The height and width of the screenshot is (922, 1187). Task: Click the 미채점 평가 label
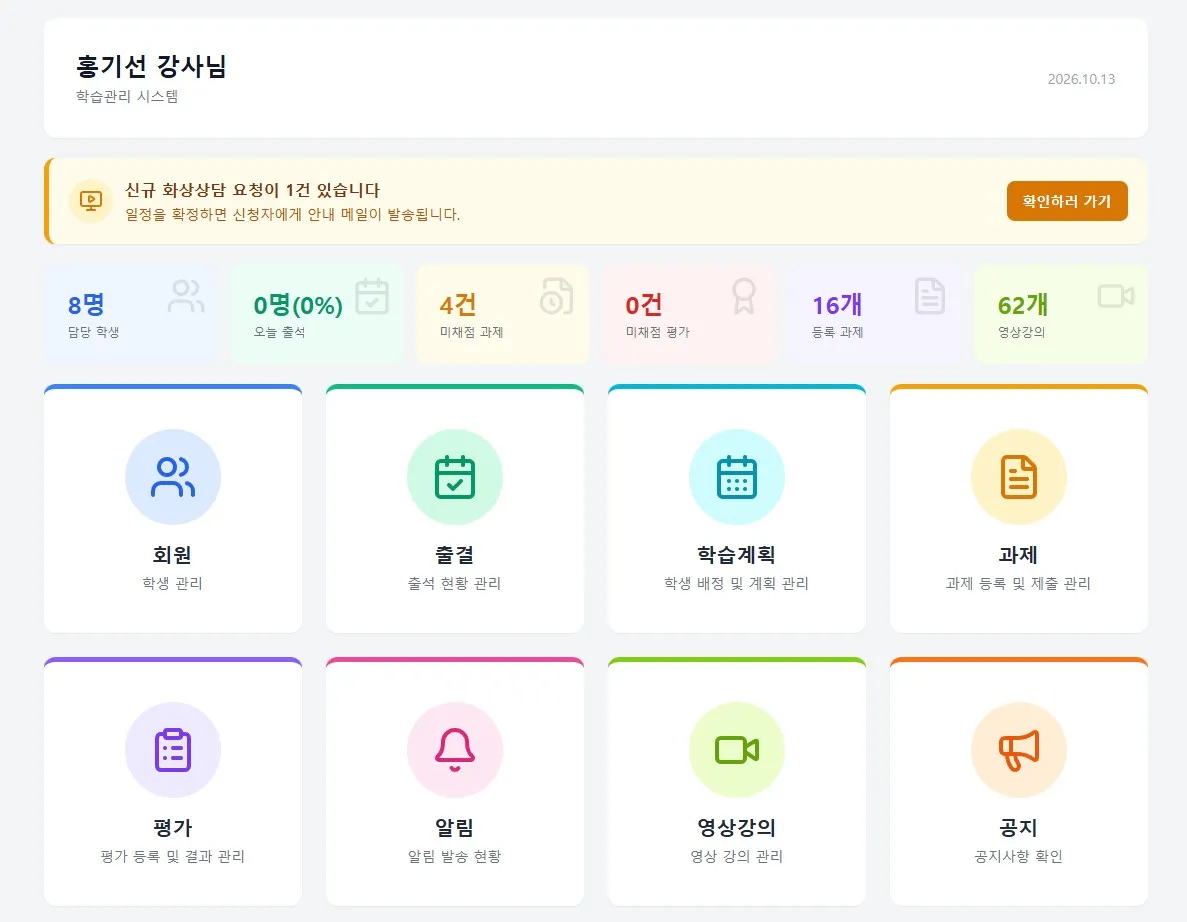coord(657,332)
